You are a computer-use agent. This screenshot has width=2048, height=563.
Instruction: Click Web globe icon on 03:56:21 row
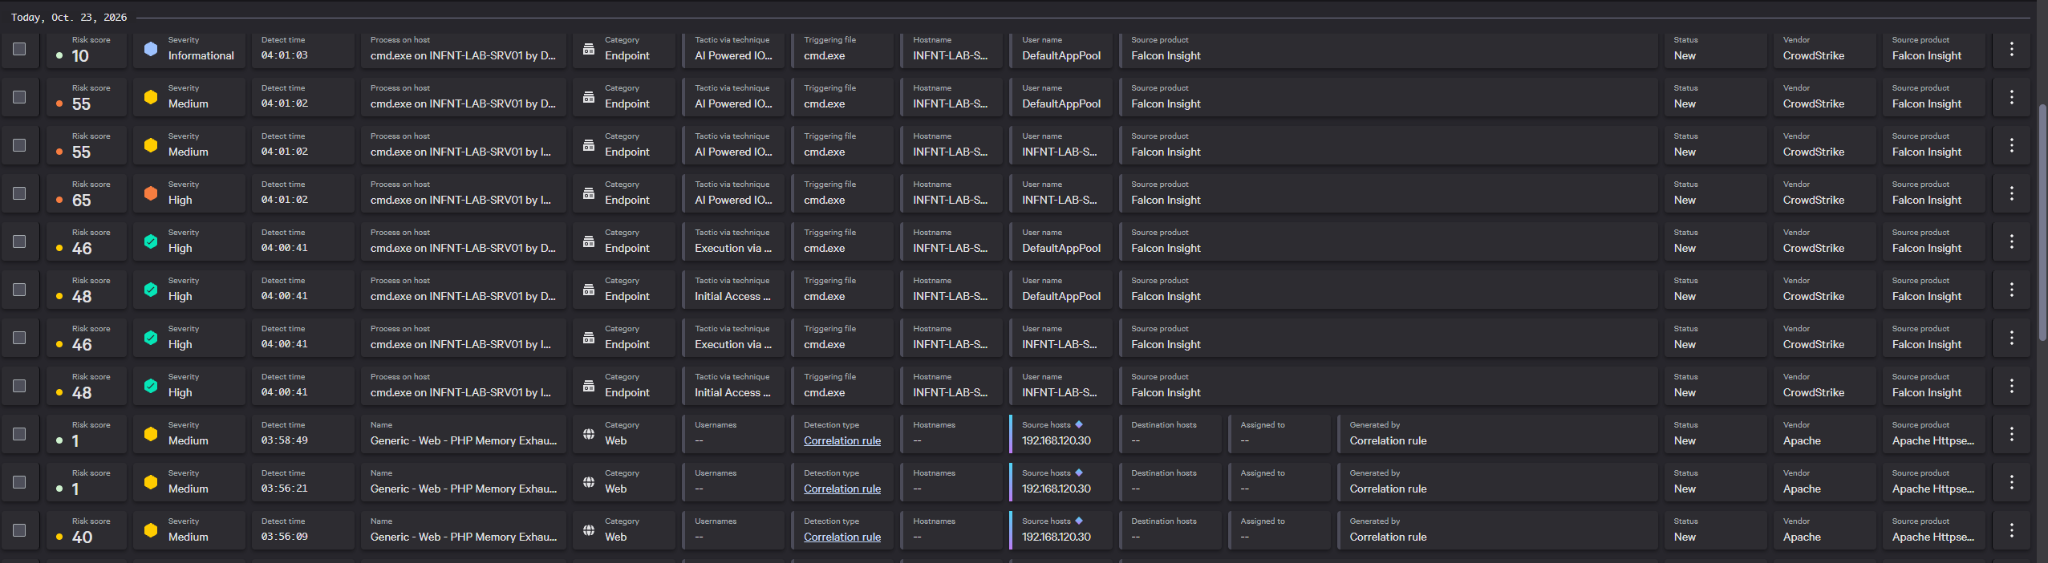coord(588,482)
